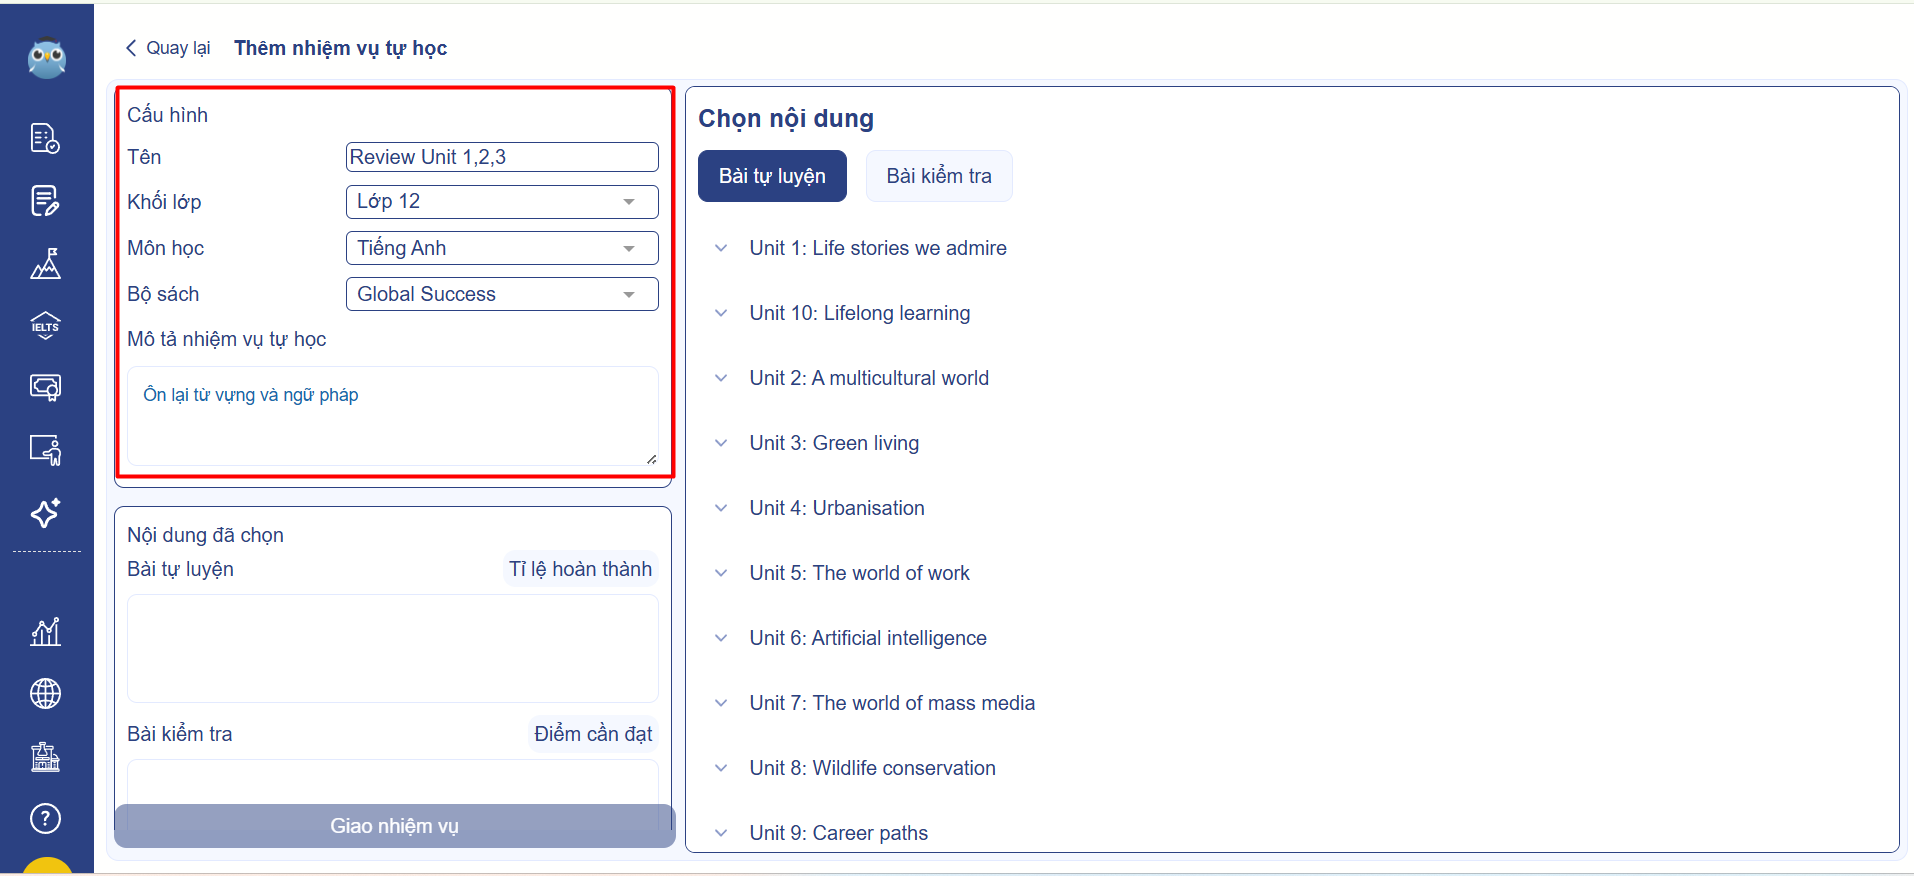Click the mountain flag goal icon
Screen dimensions: 1914x876
click(45, 263)
